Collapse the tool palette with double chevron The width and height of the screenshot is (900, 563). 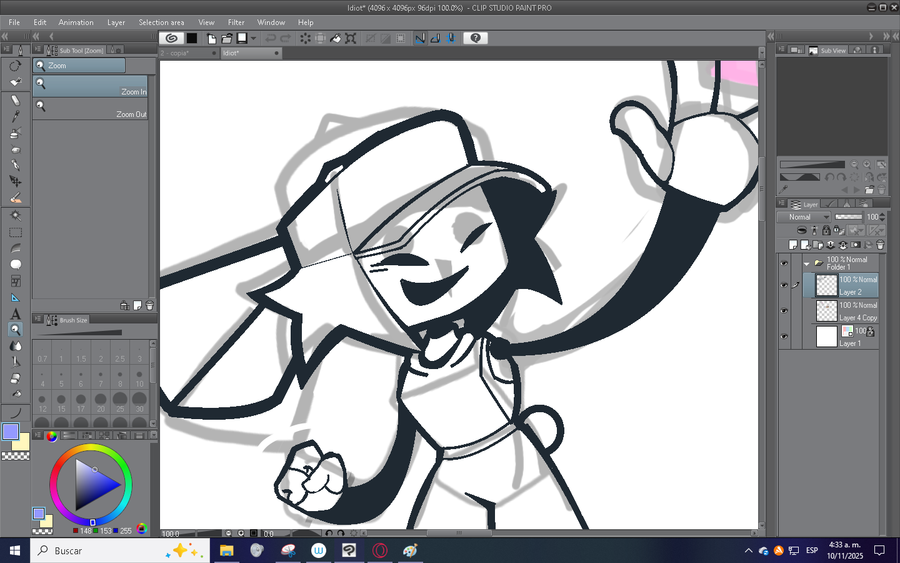(5, 36)
